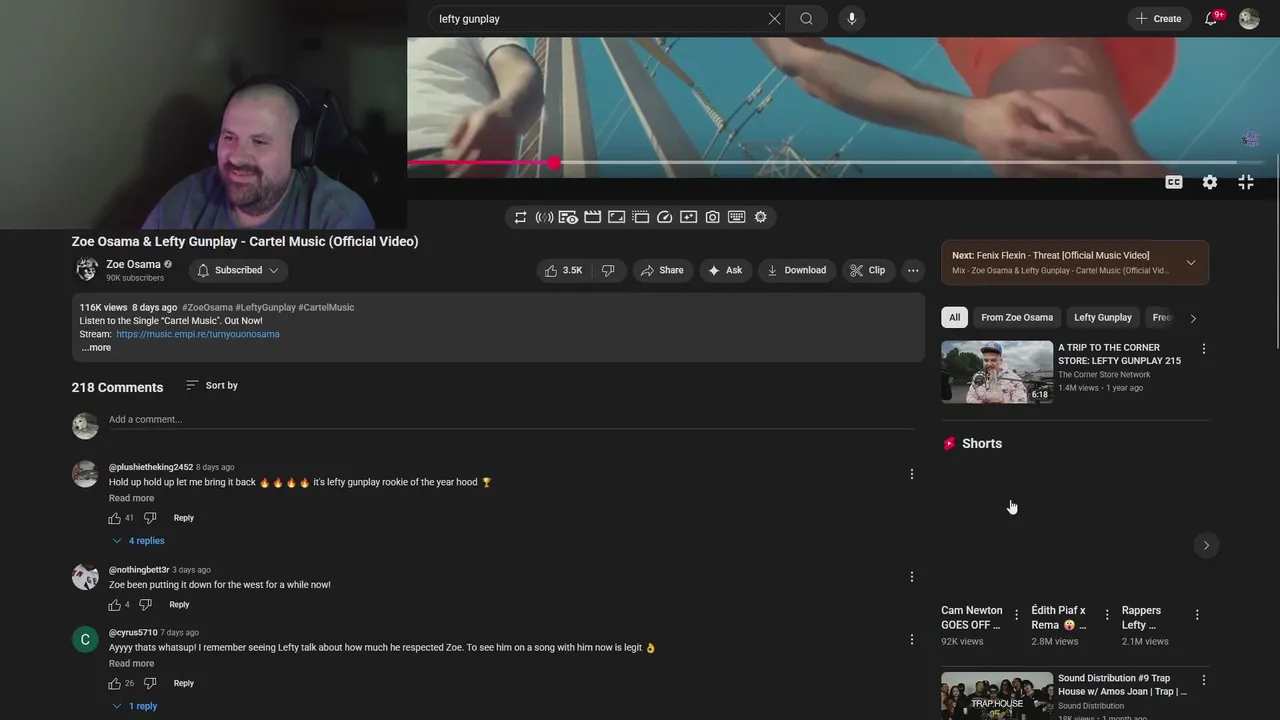Screen dimensions: 1280x720
Task: Open the Create menu button
Action: [x=1159, y=19]
